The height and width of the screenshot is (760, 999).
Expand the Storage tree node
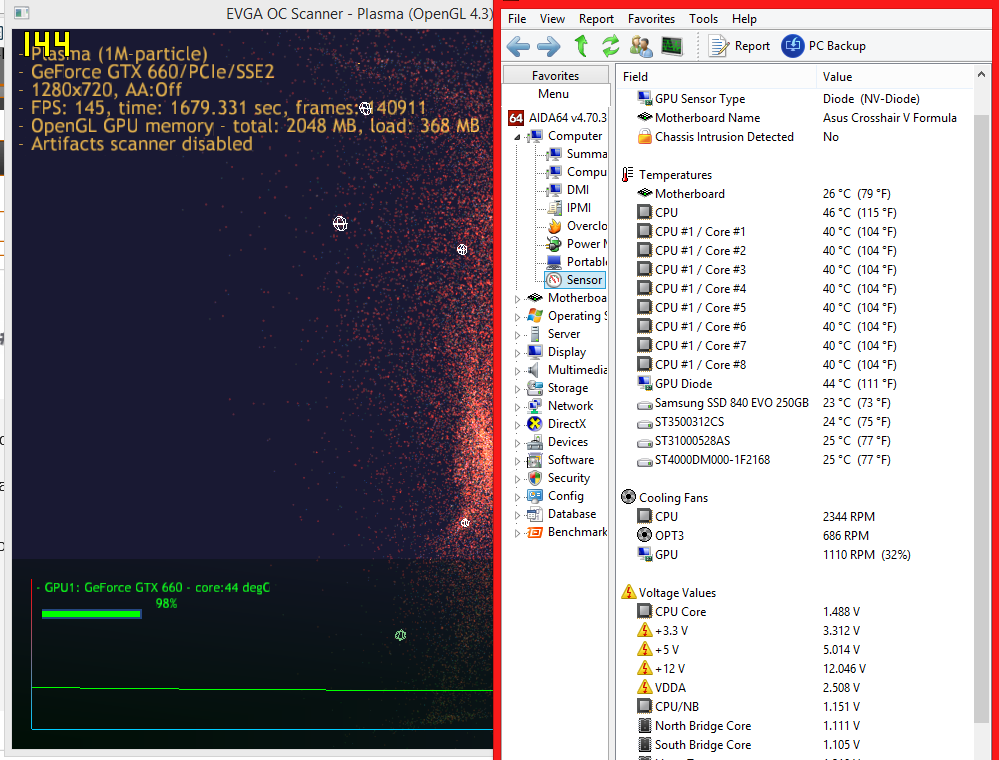click(517, 389)
